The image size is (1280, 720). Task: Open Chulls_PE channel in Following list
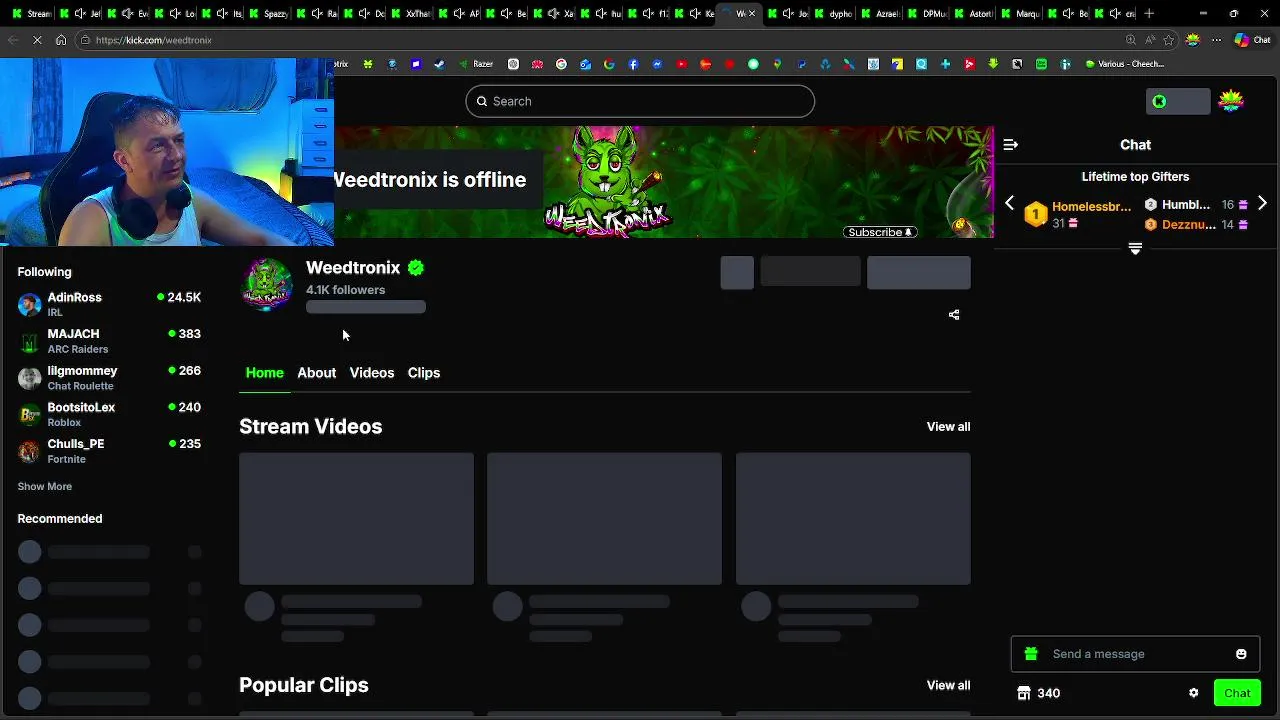(x=109, y=451)
